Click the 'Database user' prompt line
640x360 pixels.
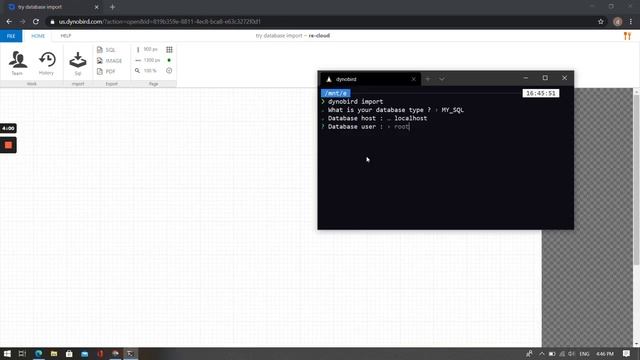(x=365, y=127)
